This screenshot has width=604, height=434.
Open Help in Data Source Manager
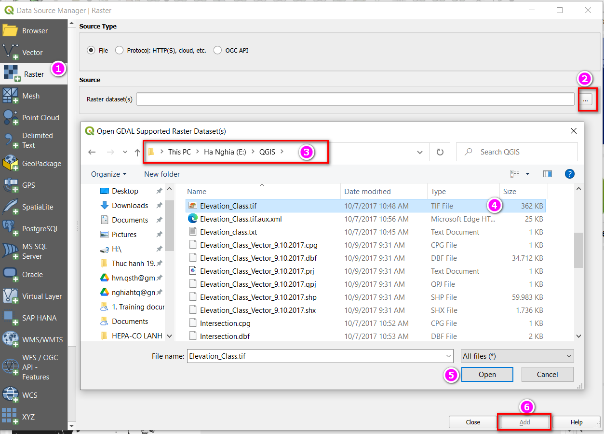(x=576, y=422)
